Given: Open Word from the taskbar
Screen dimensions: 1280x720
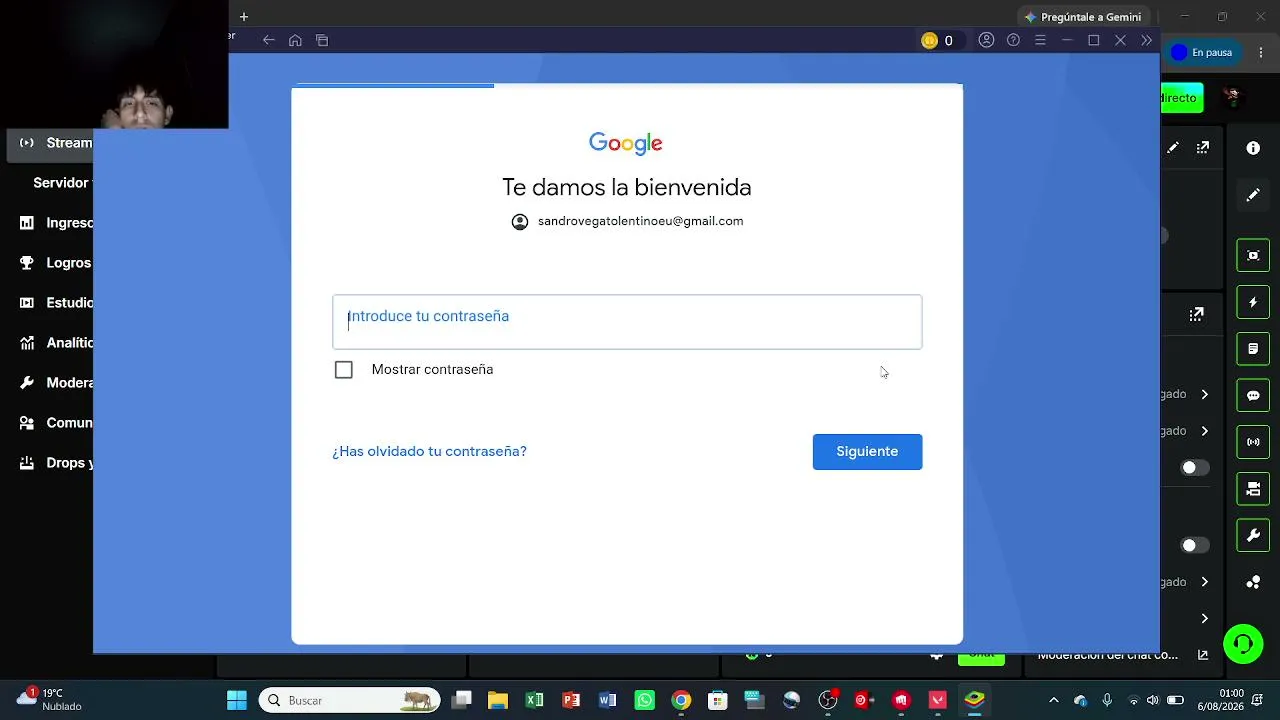Looking at the screenshot, I should [608, 700].
